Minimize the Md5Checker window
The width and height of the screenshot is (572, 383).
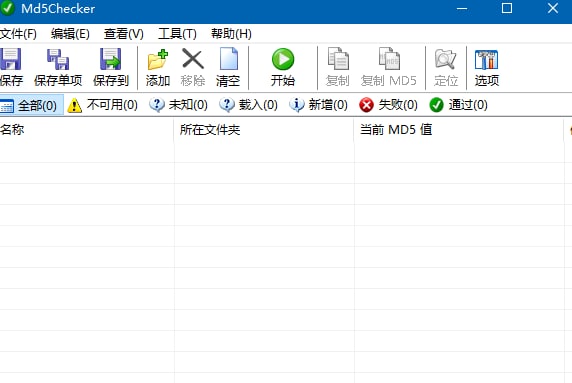click(462, 8)
